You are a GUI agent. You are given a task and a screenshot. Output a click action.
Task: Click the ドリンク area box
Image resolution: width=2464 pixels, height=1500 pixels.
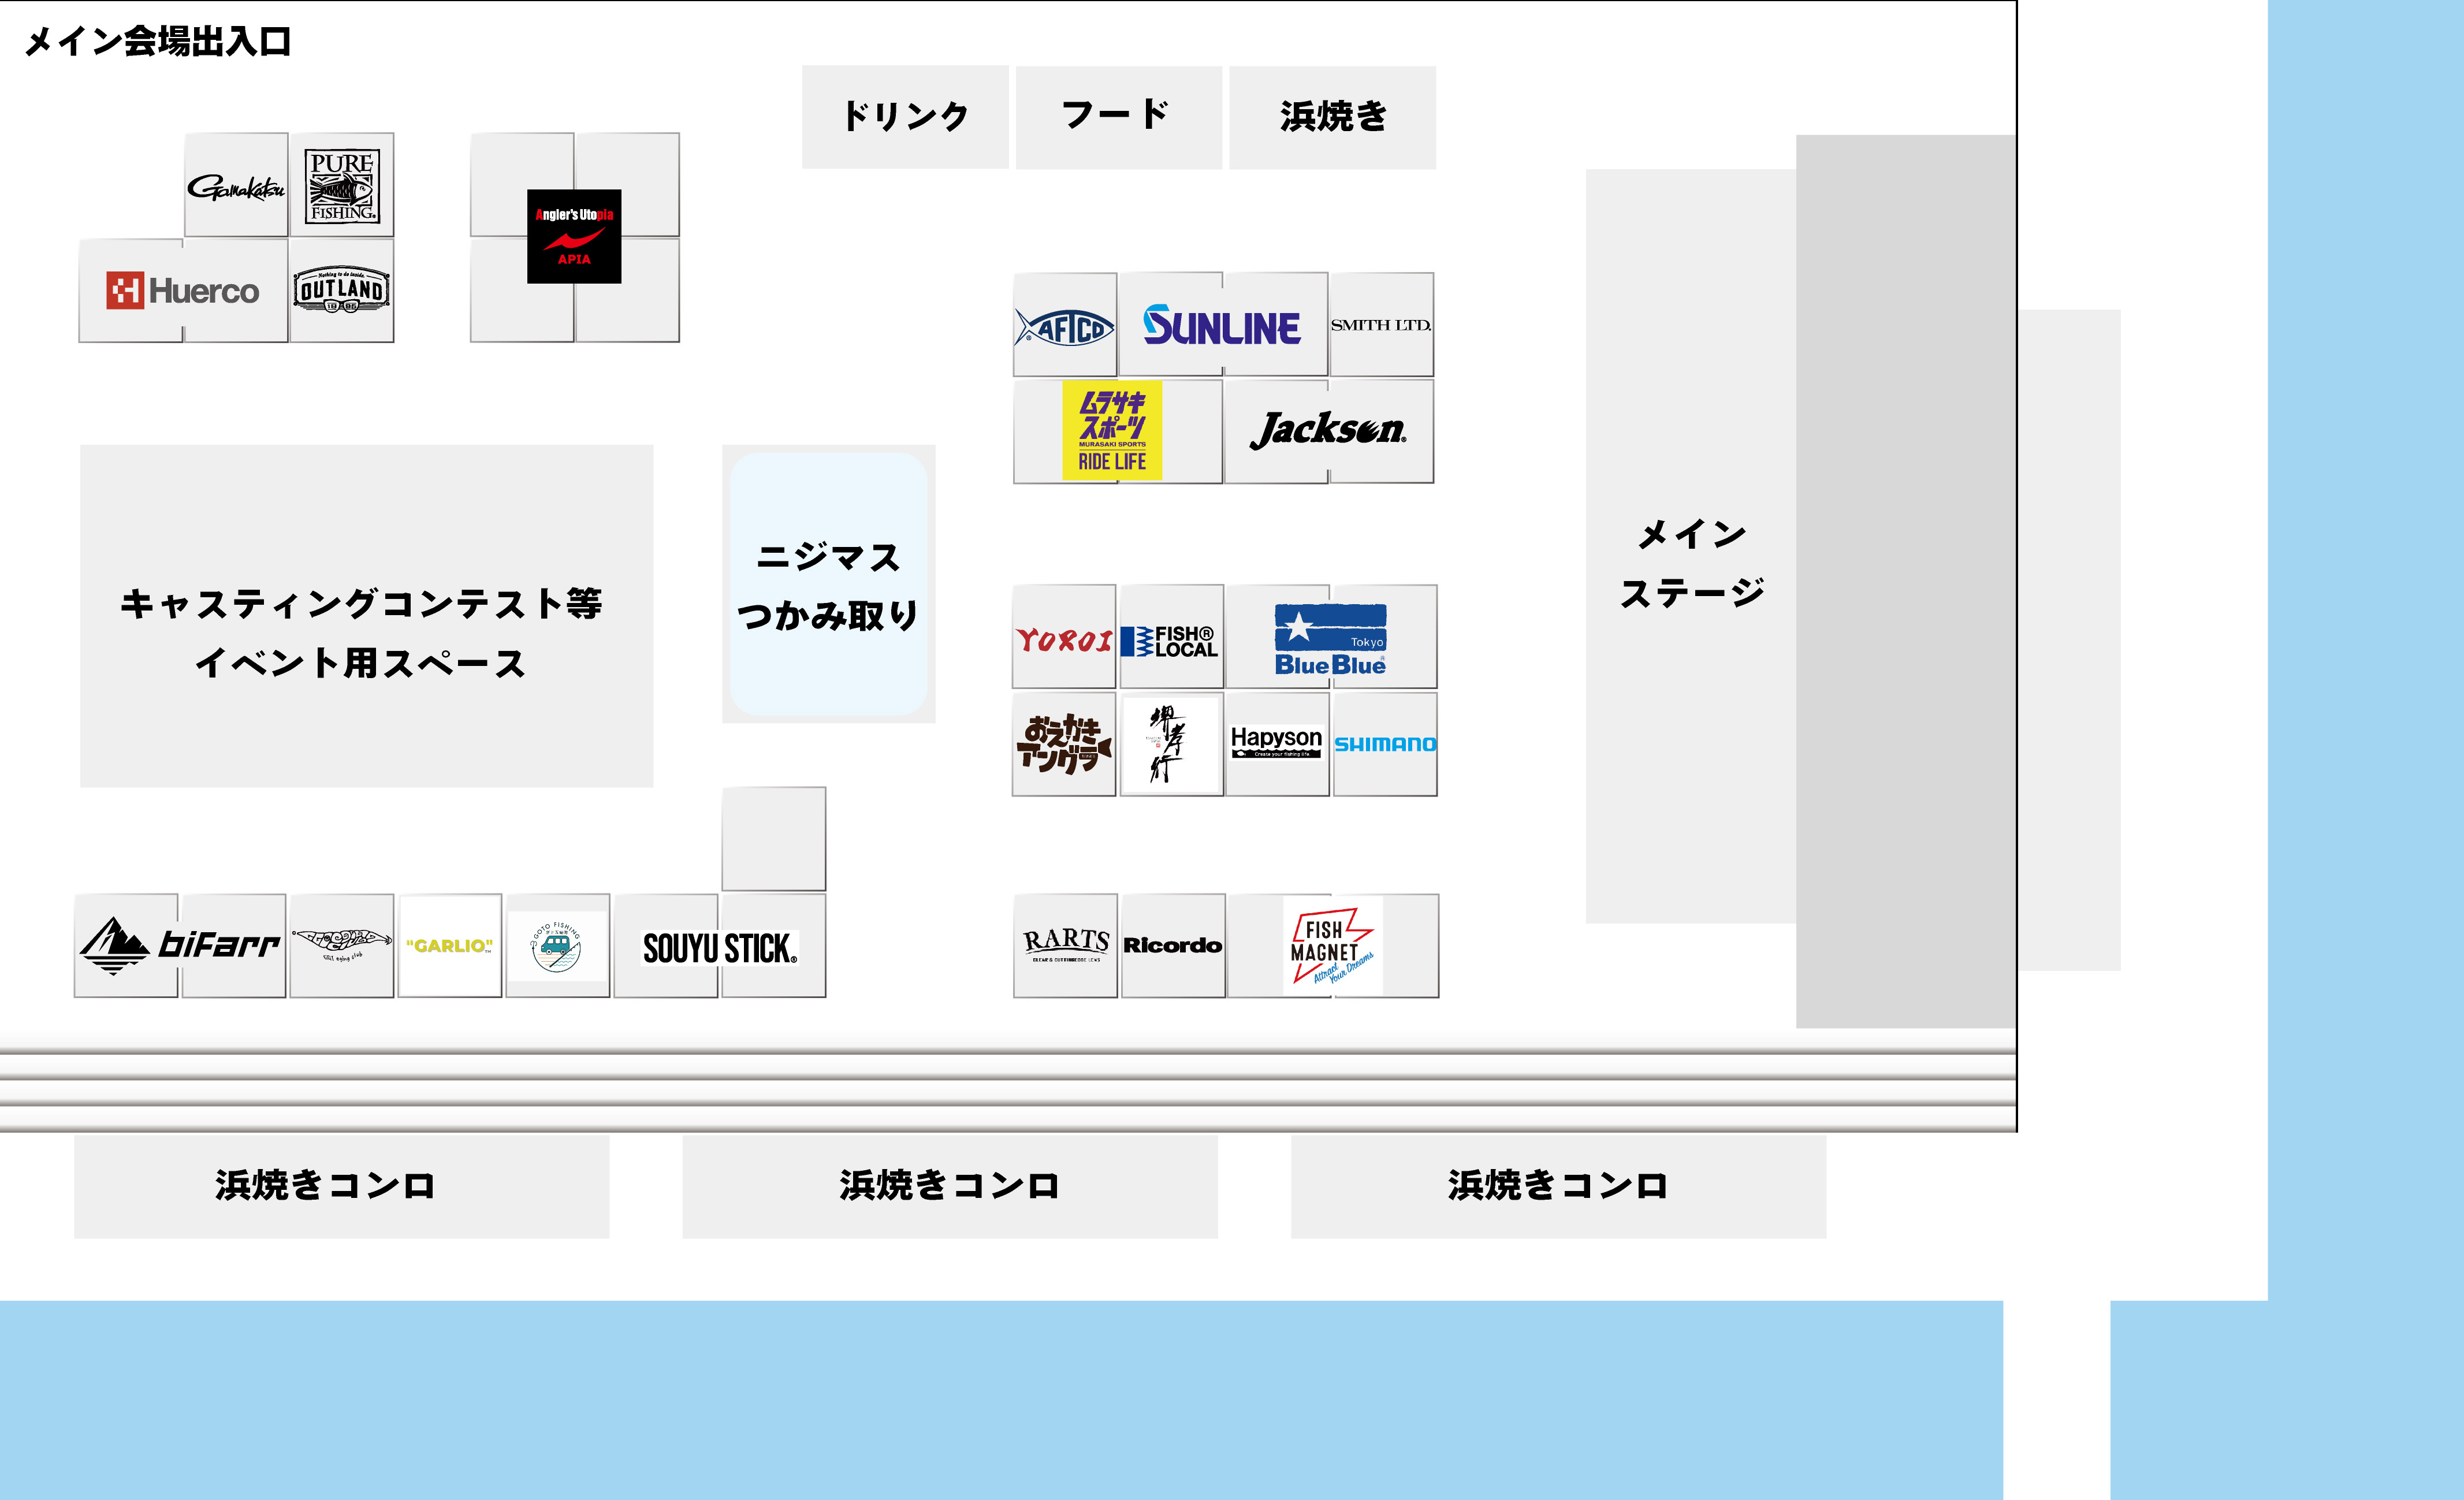coord(905,117)
